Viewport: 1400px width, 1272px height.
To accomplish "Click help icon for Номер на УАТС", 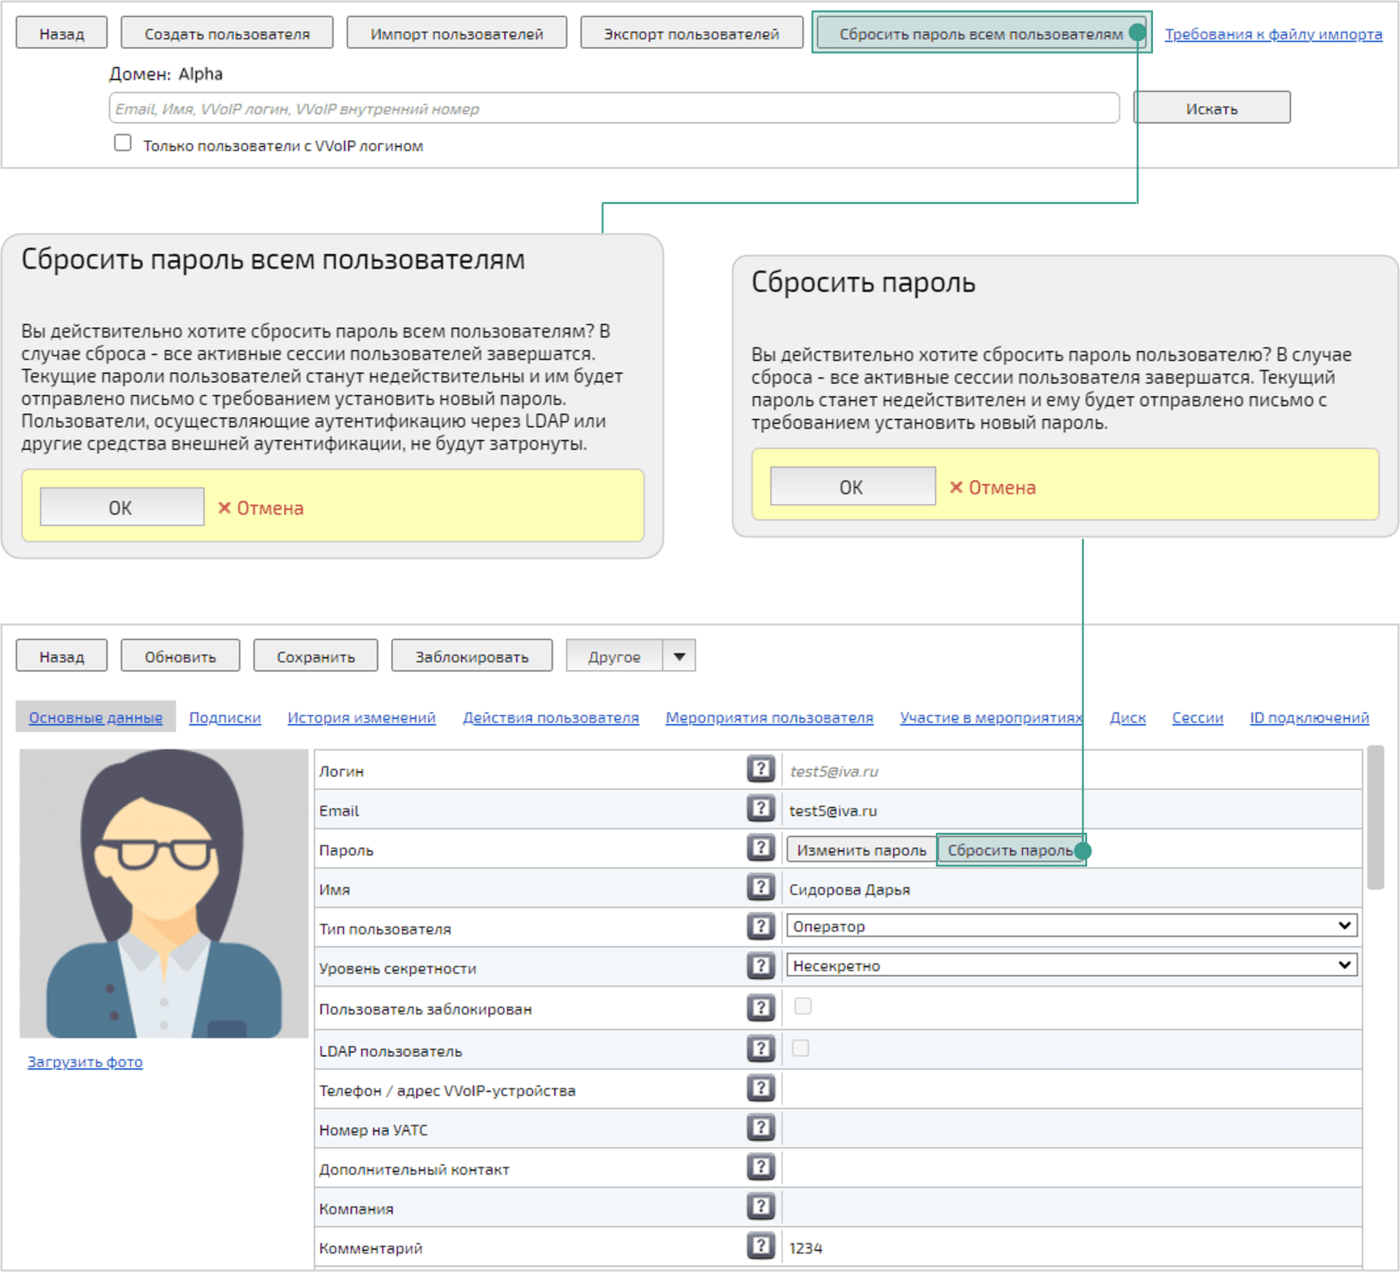I will pos(760,1128).
